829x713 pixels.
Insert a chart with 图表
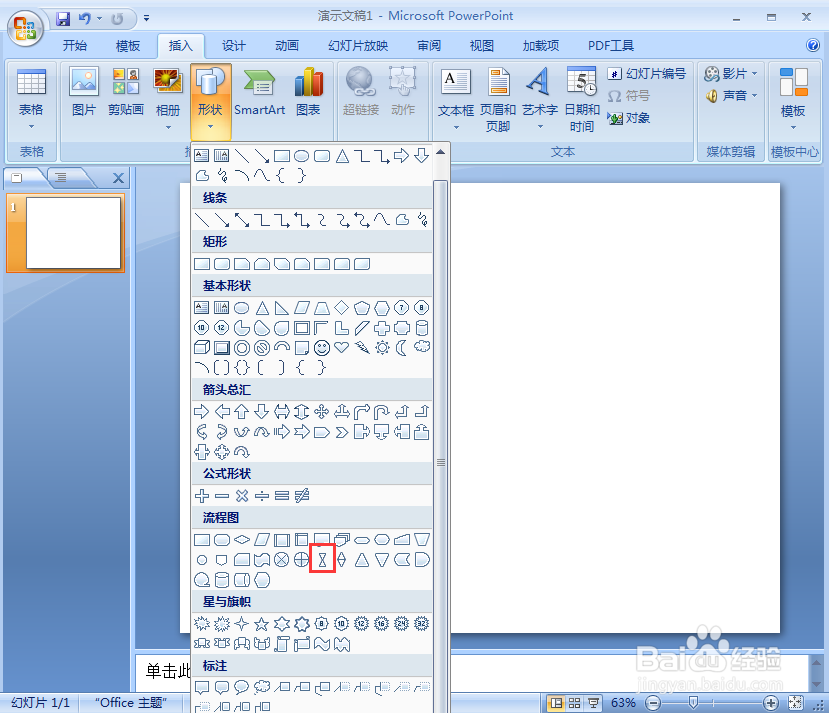[x=309, y=91]
